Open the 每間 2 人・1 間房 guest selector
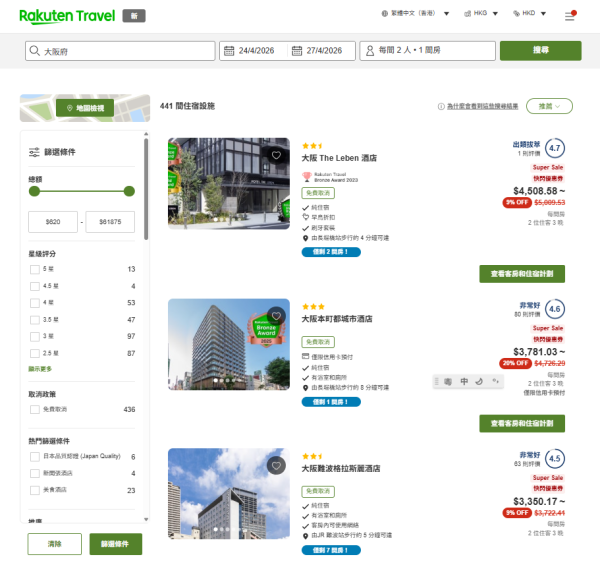The width and height of the screenshot is (600, 561). [x=427, y=51]
